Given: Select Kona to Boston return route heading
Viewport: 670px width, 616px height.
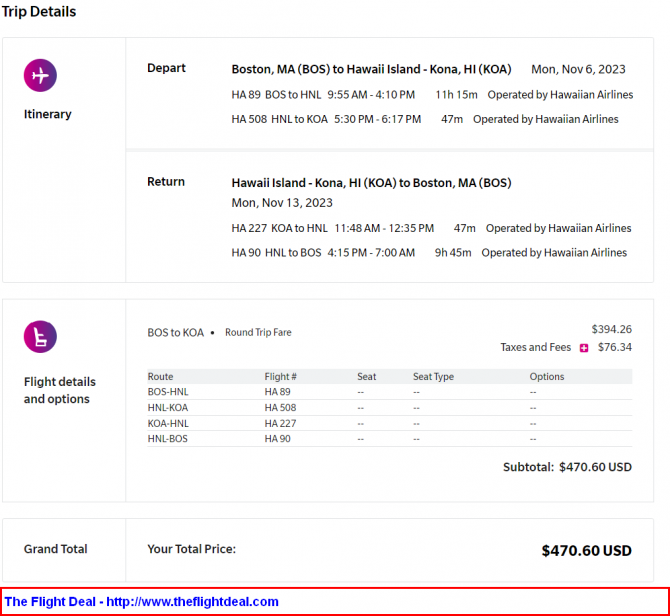Looking at the screenshot, I should click(x=371, y=183).
